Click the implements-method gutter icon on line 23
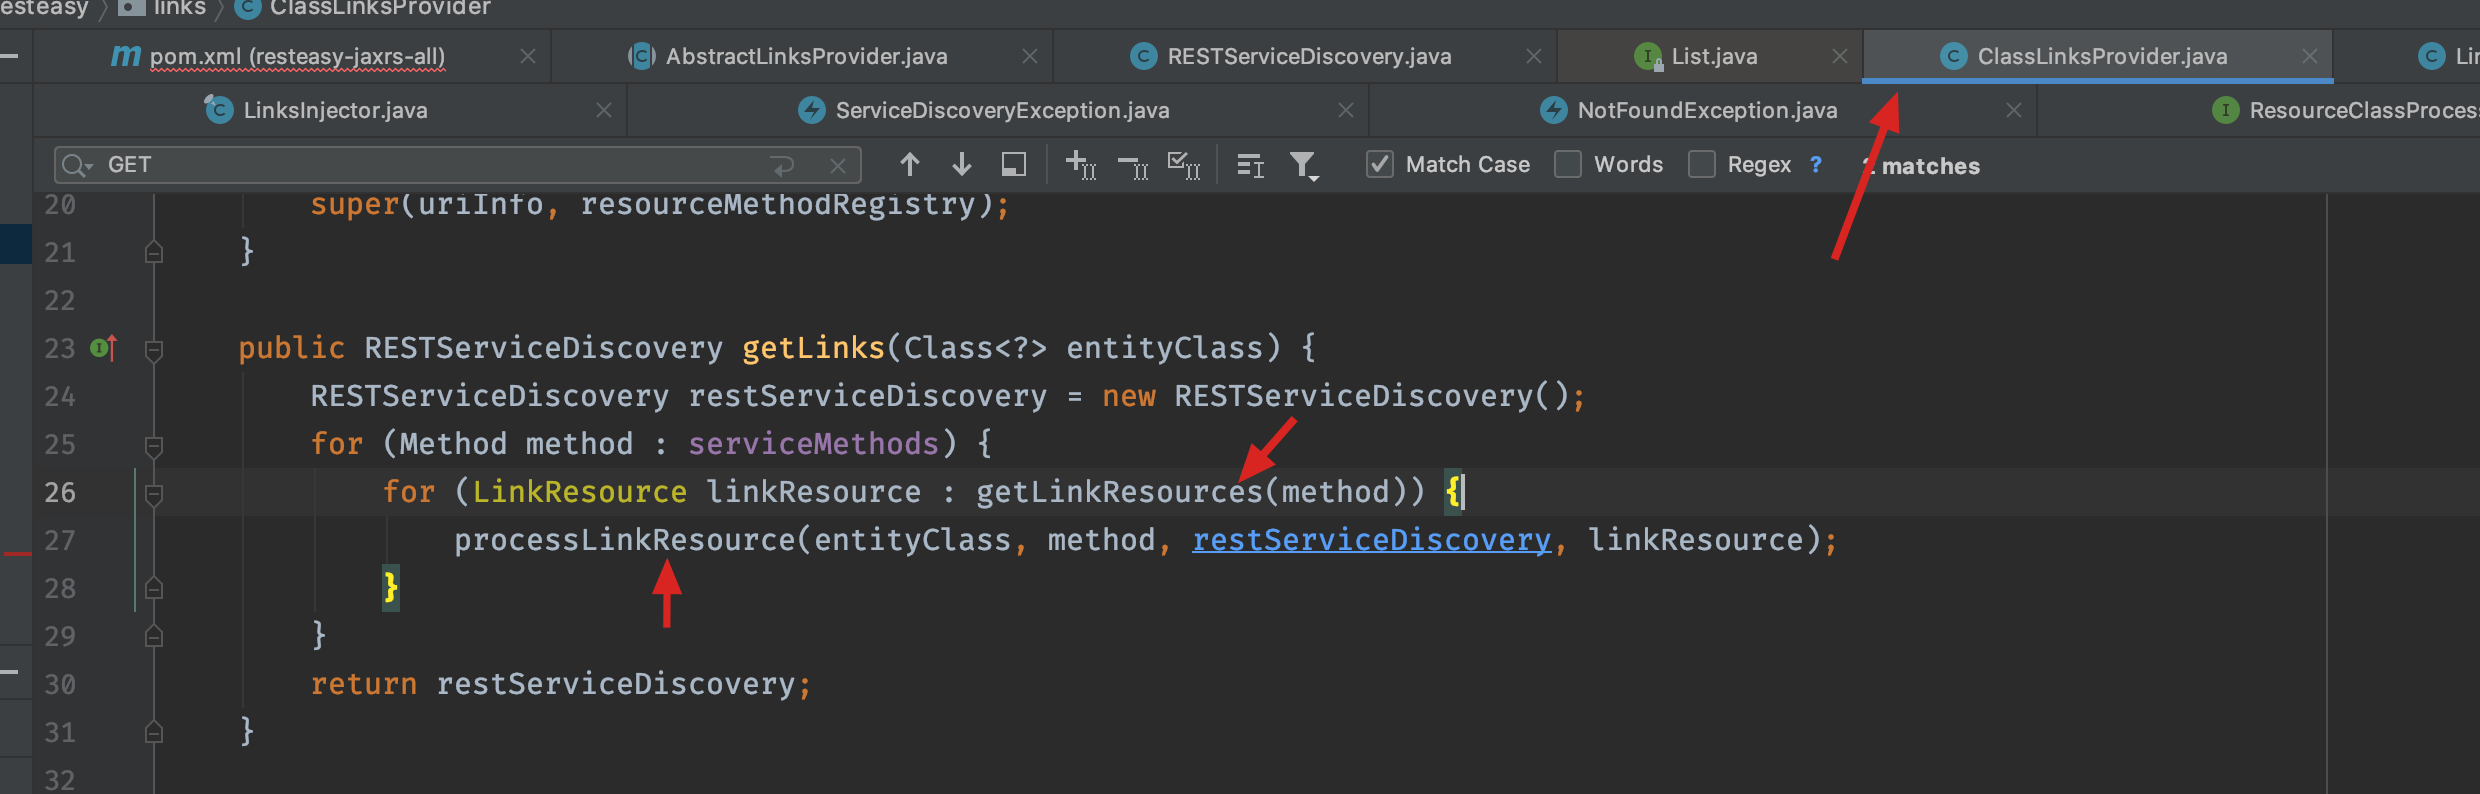The height and width of the screenshot is (794, 2480). [x=104, y=348]
